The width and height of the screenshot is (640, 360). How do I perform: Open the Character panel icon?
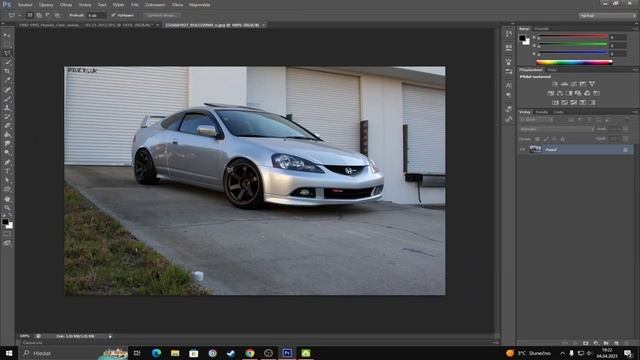[509, 85]
